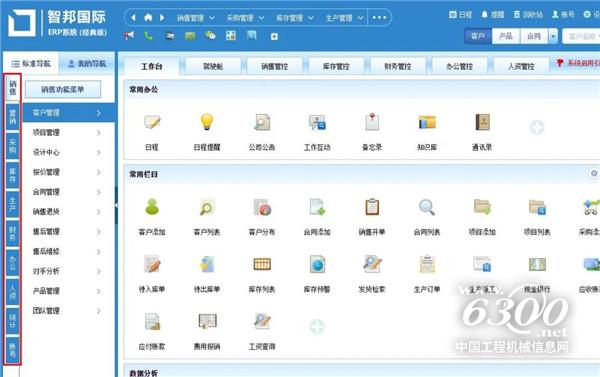Open the 通讯录 address book icon
The height and width of the screenshot is (377, 600).
click(482, 122)
